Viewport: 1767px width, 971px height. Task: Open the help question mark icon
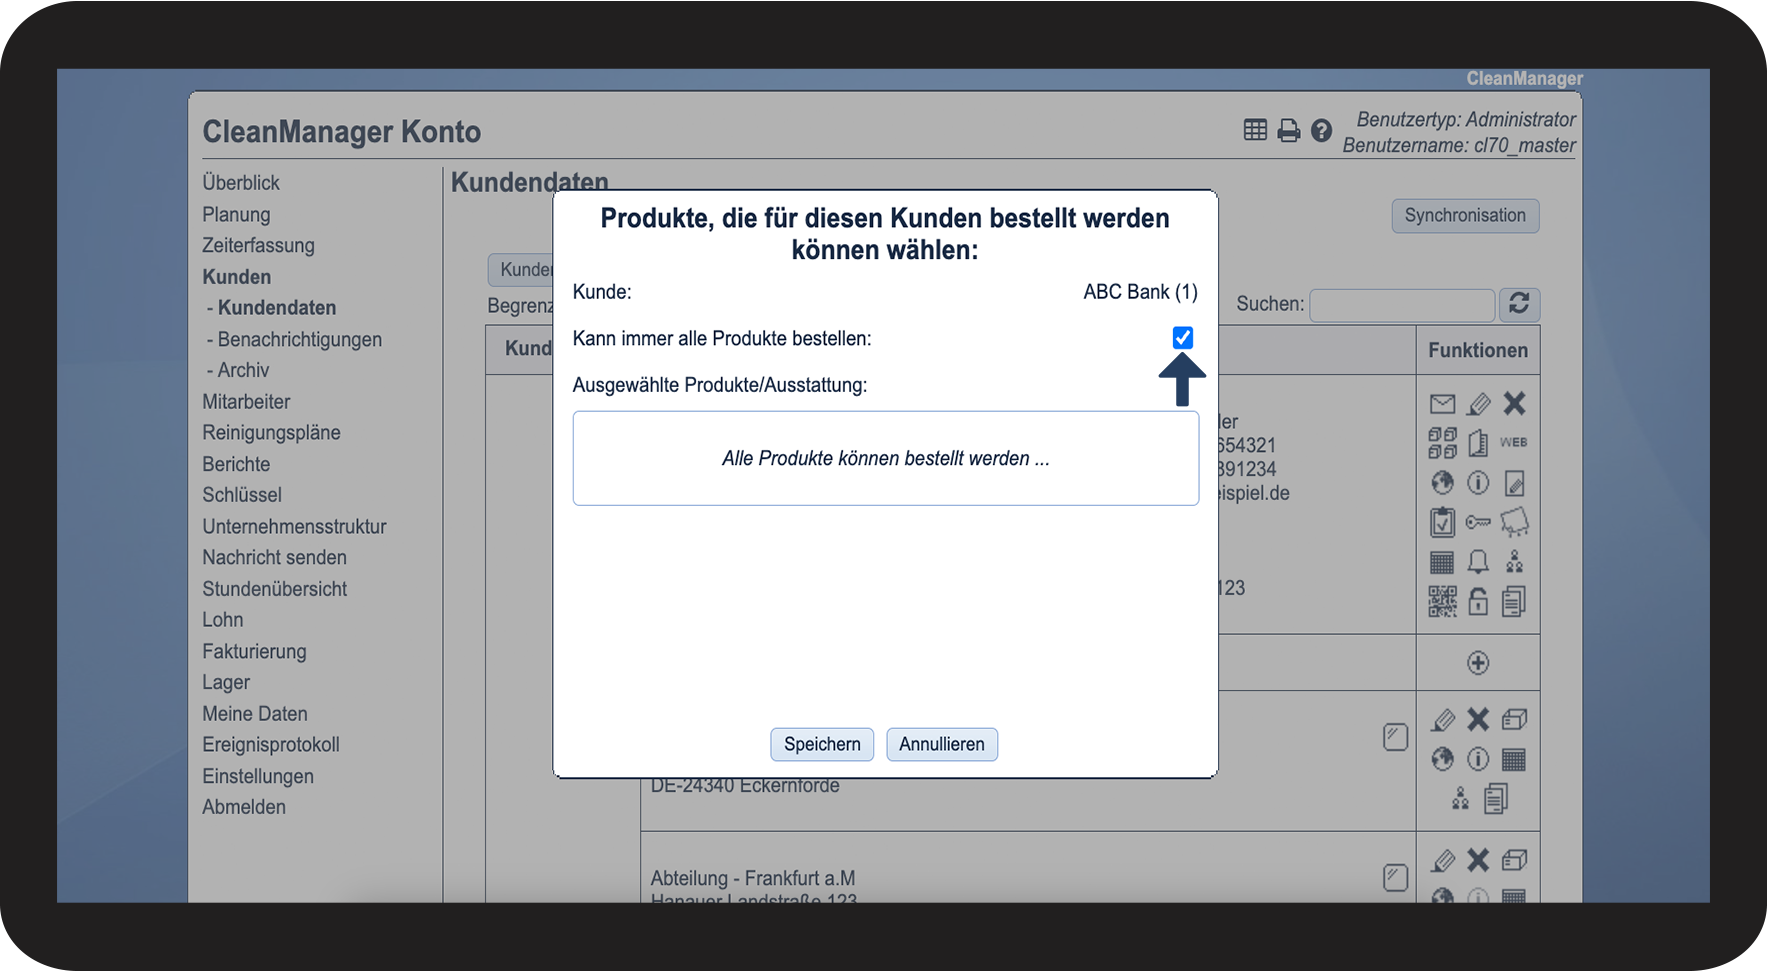[x=1321, y=131]
